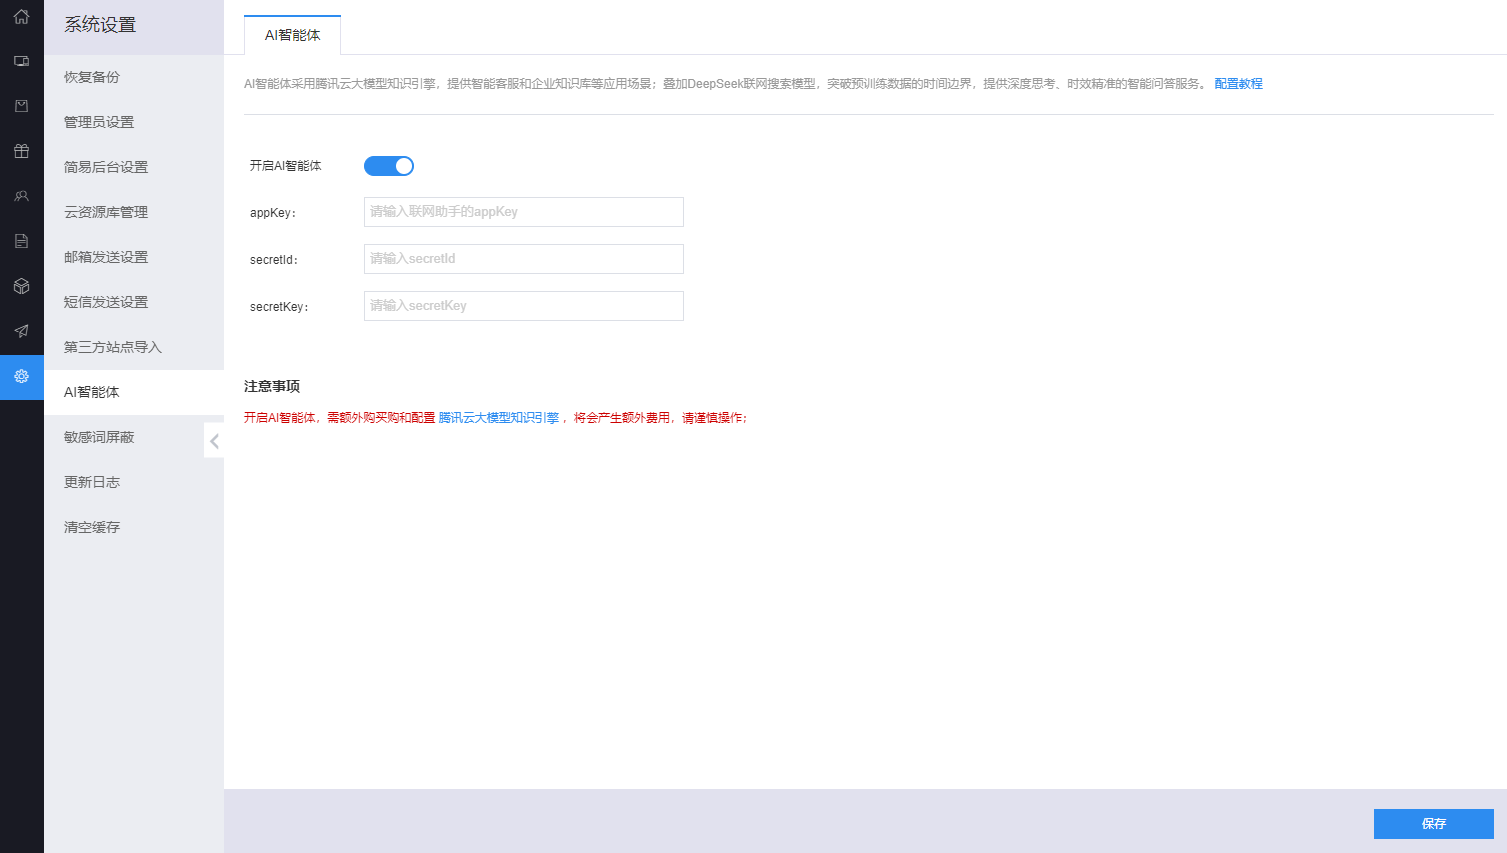This screenshot has width=1507, height=853.
Task: Open 云资源库管理 menu item
Action: click(x=134, y=212)
